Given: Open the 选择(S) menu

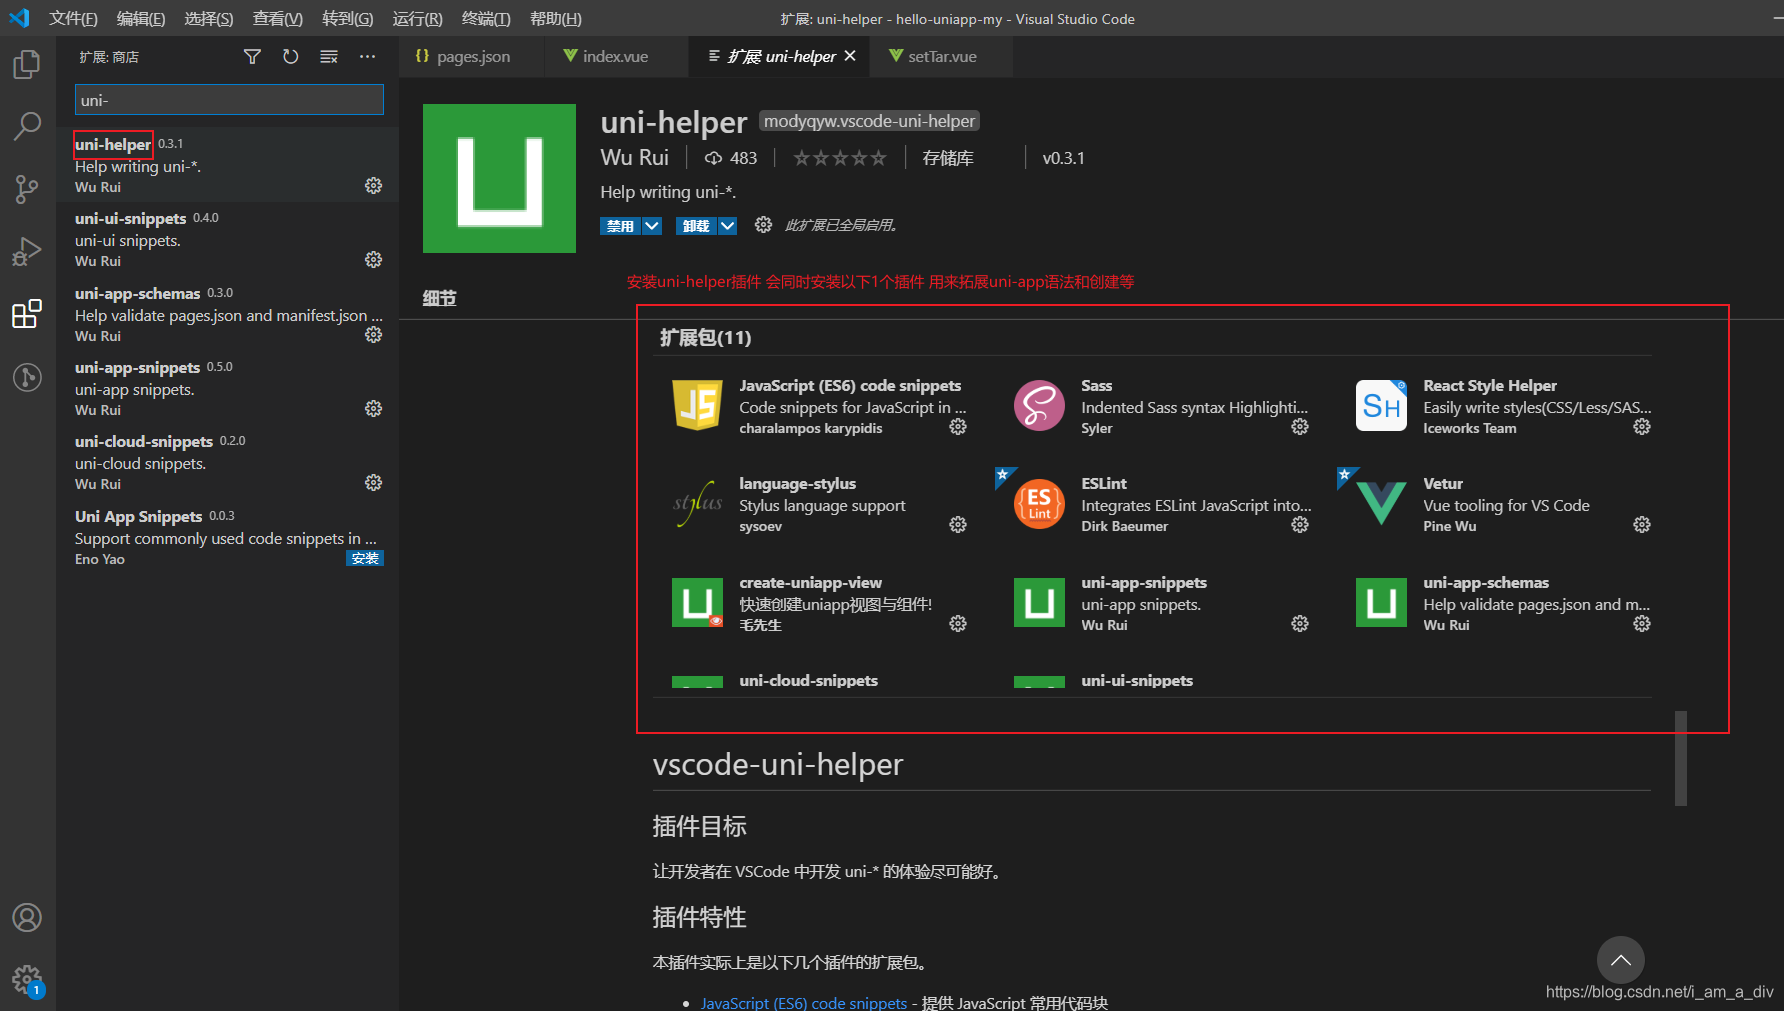Looking at the screenshot, I should click(x=209, y=19).
